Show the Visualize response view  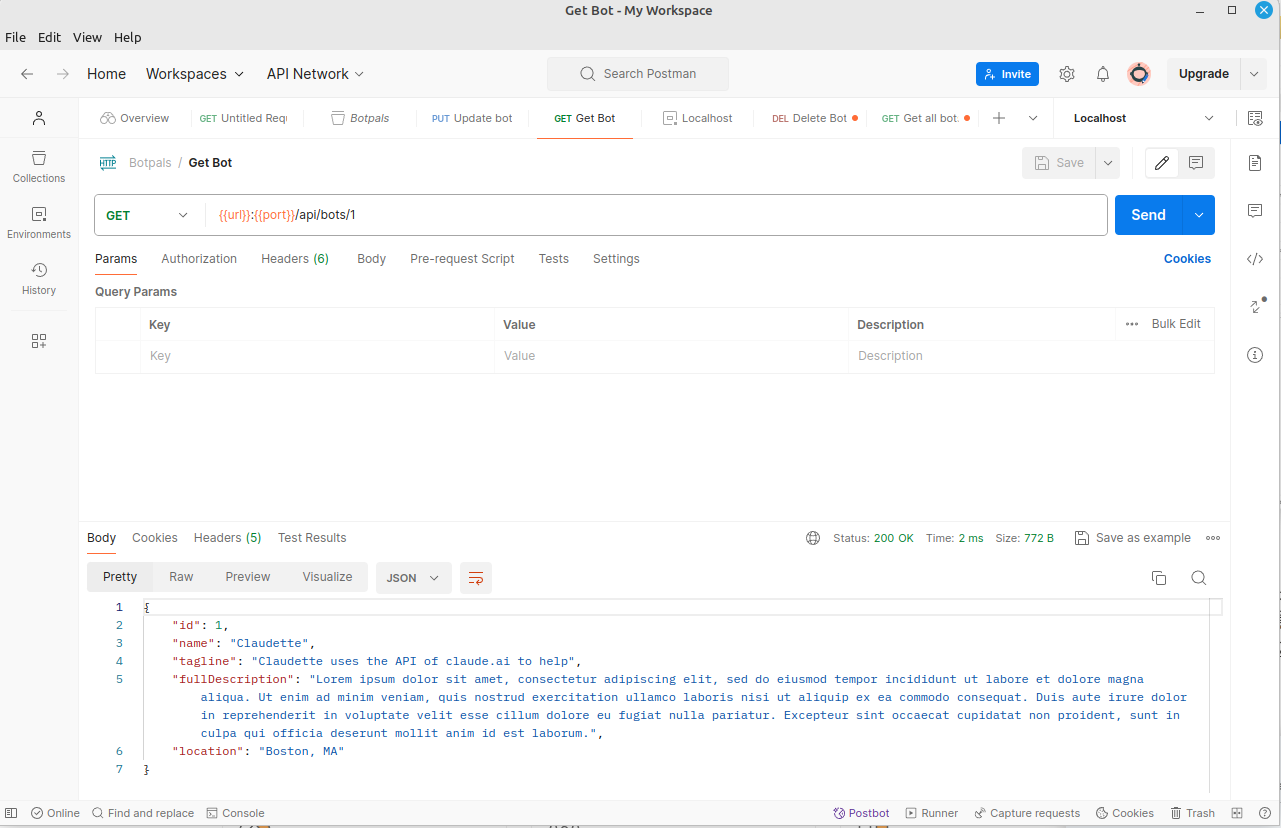click(x=327, y=577)
